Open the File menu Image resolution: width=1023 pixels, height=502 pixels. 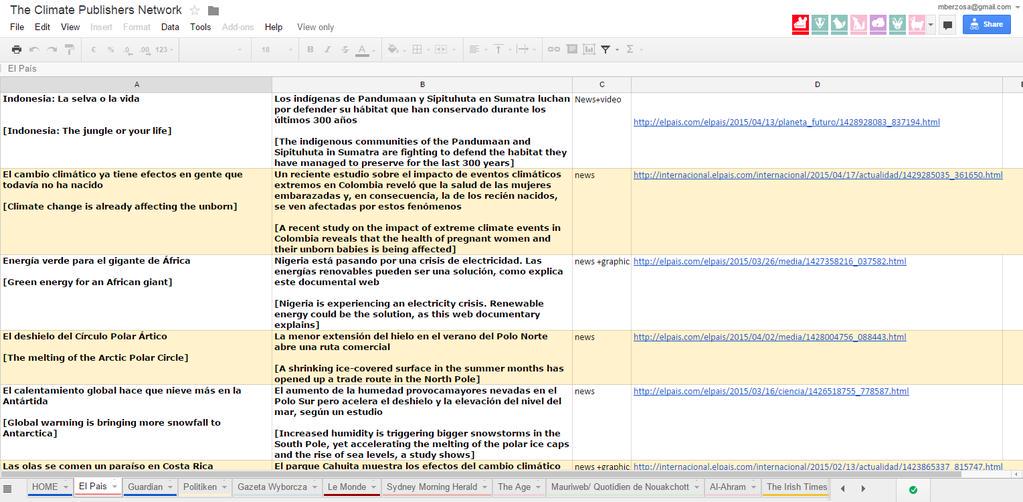point(17,27)
